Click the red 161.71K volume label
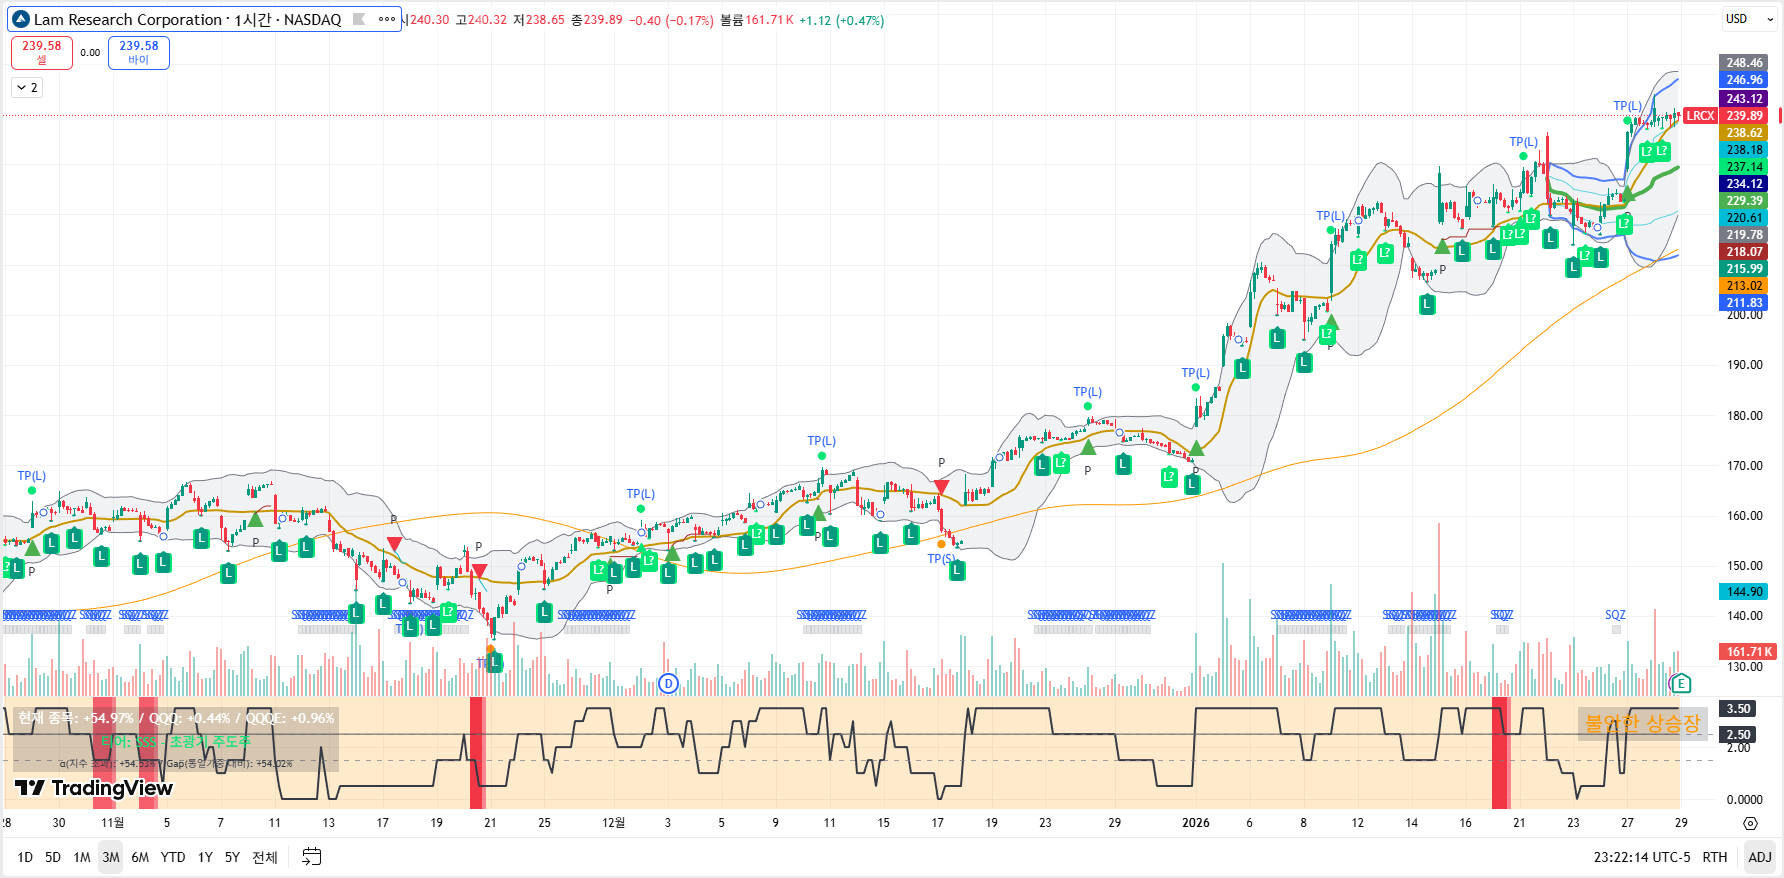1784x878 pixels. click(1747, 652)
